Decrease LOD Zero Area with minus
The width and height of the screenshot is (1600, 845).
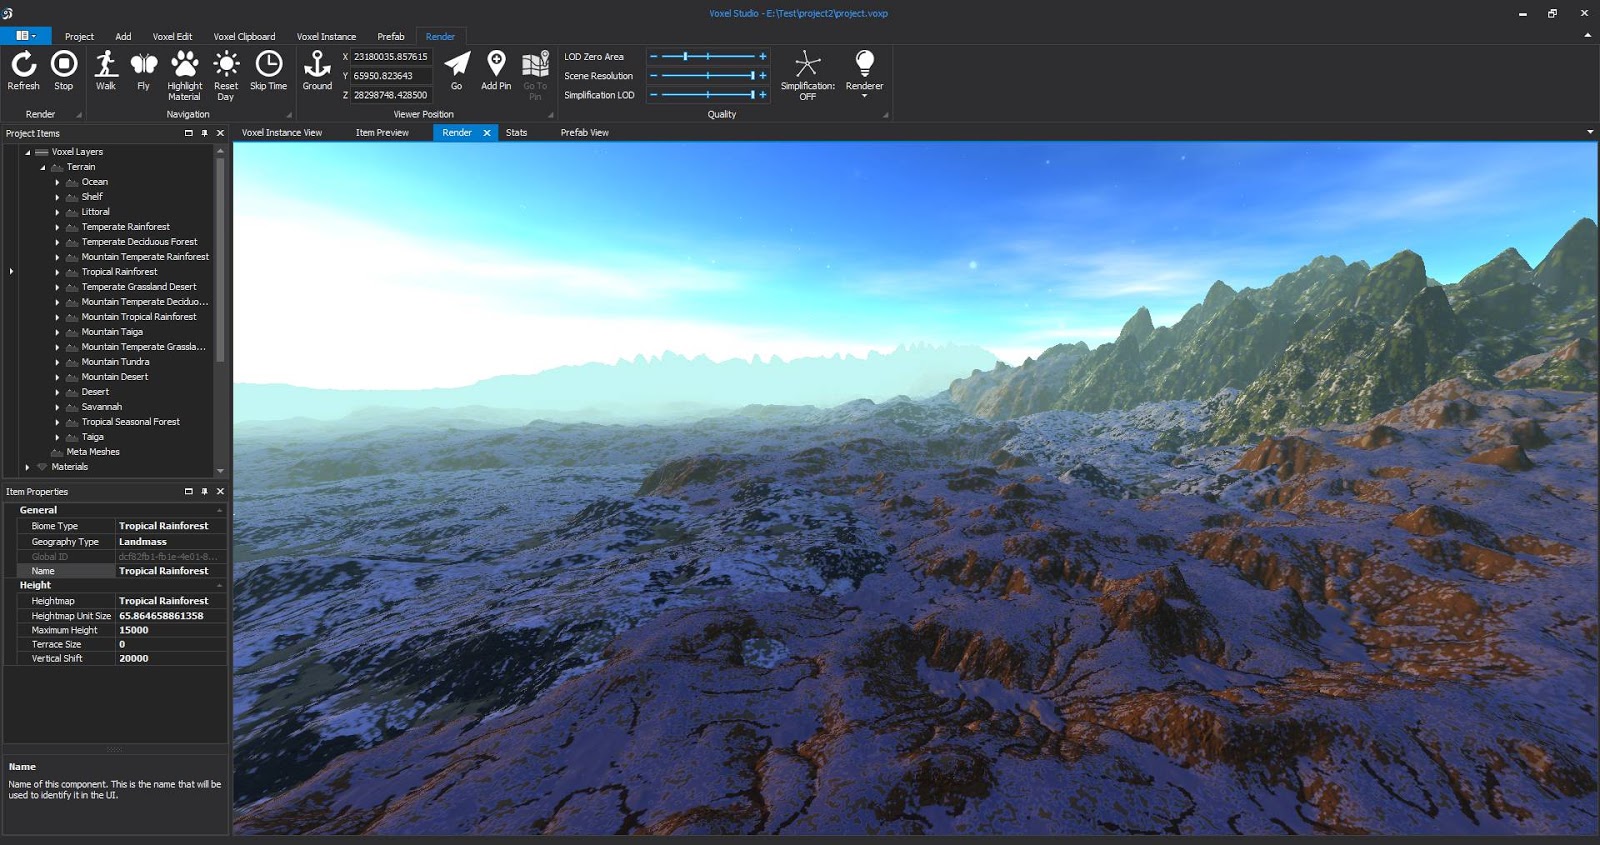654,57
